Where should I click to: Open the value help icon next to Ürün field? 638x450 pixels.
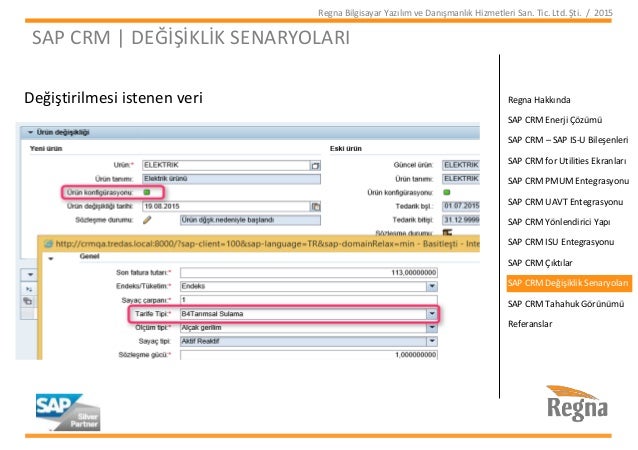(315, 166)
